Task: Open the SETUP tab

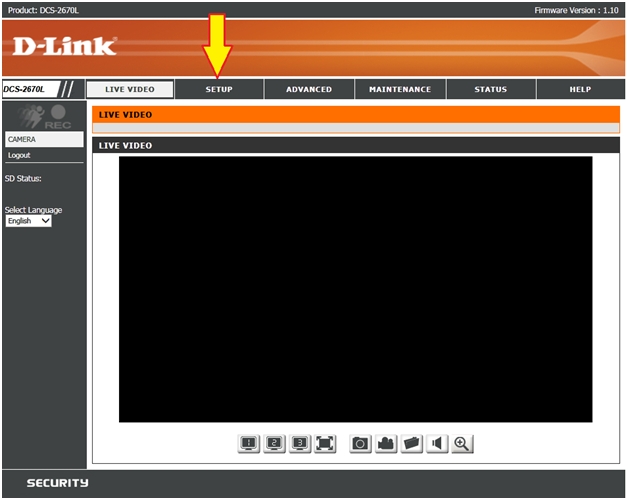Action: click(x=219, y=89)
